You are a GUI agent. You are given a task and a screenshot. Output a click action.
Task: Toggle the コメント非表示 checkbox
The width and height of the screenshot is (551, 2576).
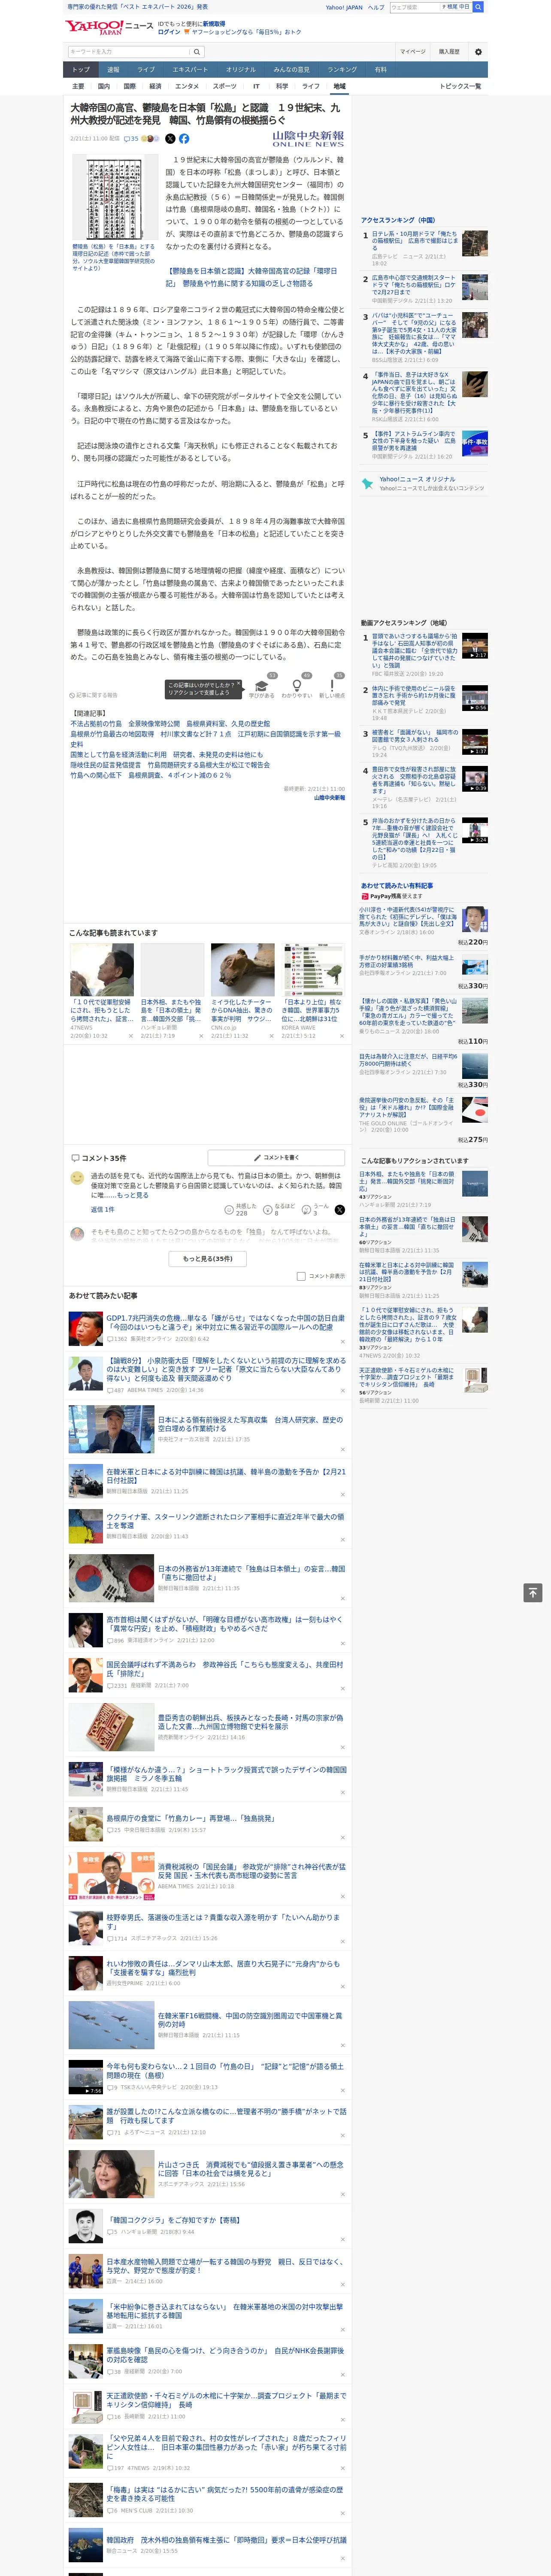click(x=301, y=1276)
